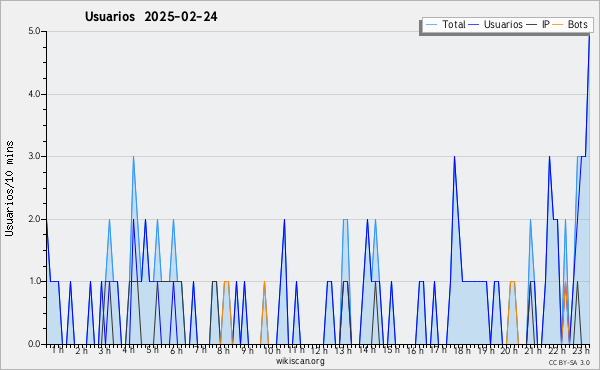Click the 'CC BY-SA 3.0' license text
The width and height of the screenshot is (600, 370).
tap(569, 363)
